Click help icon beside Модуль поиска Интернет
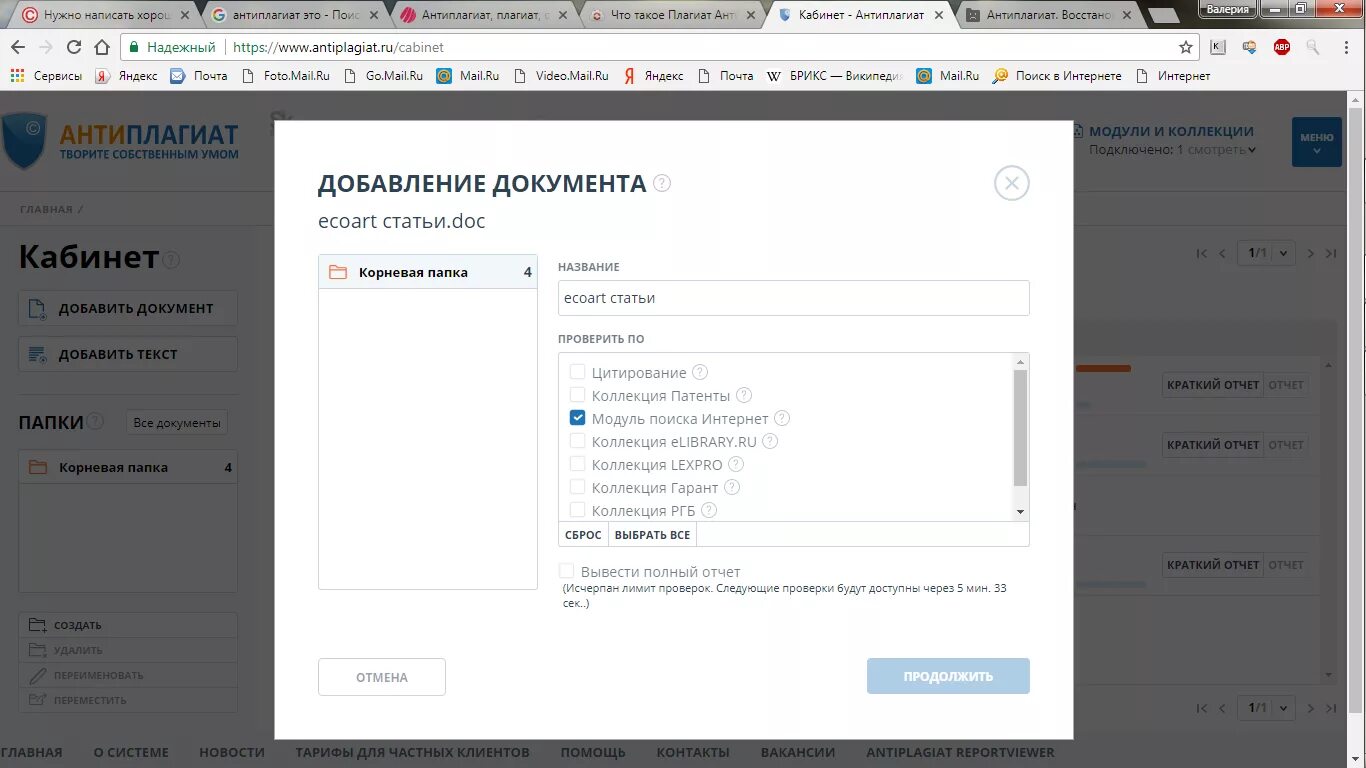The image size is (1366, 768). point(782,418)
